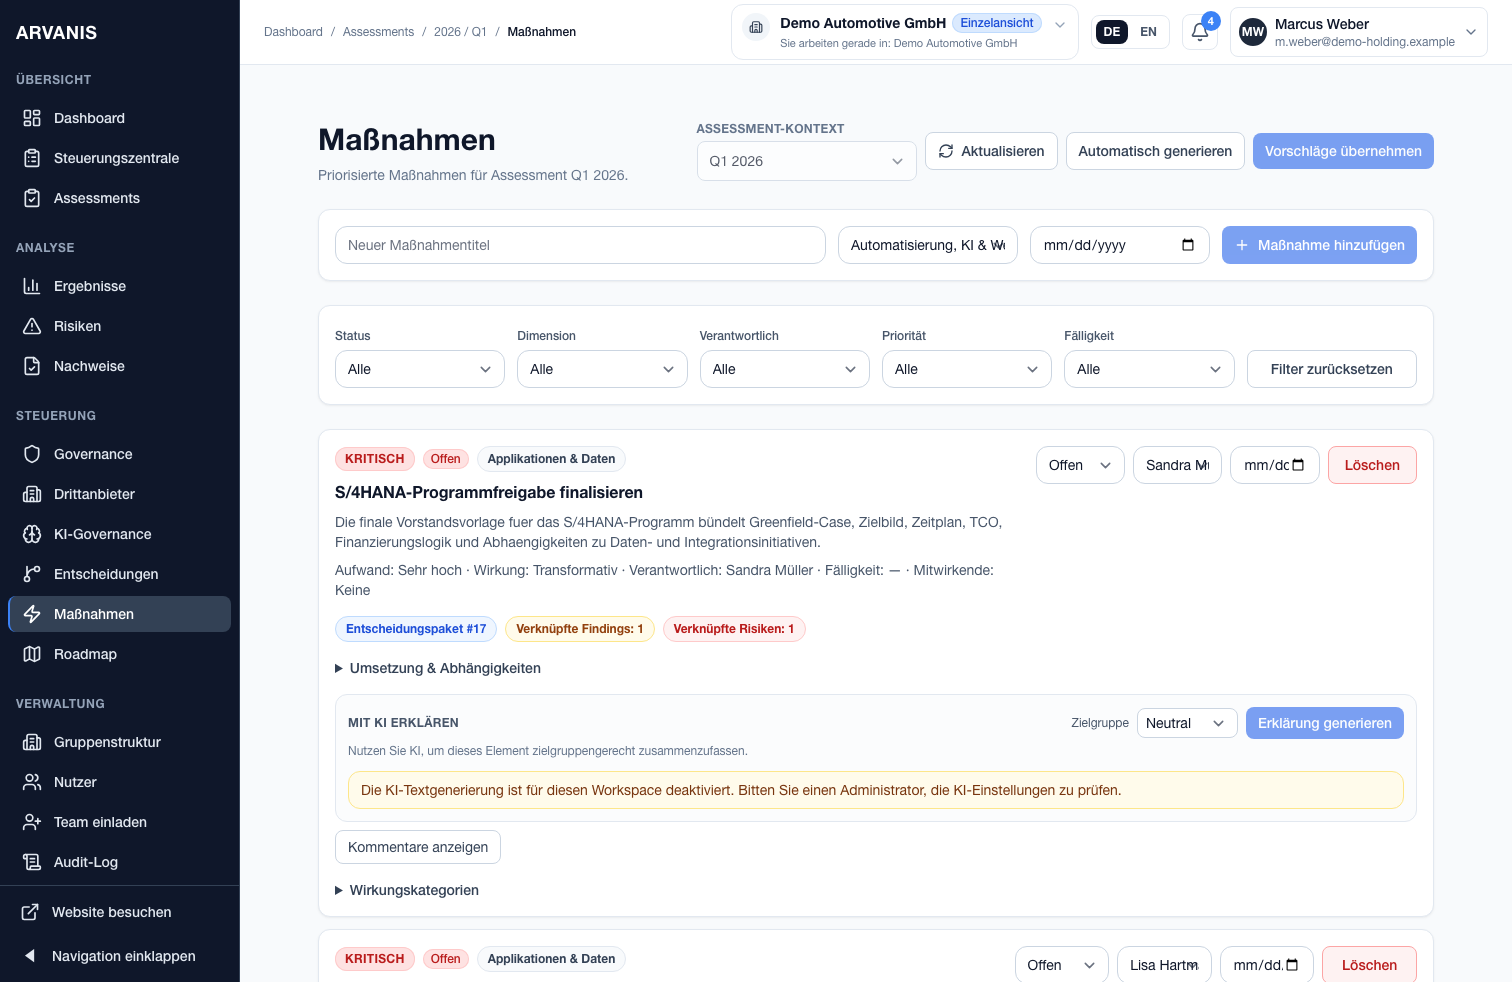Switch language to DE
Screen dimensions: 1512x982
coord(1111,32)
